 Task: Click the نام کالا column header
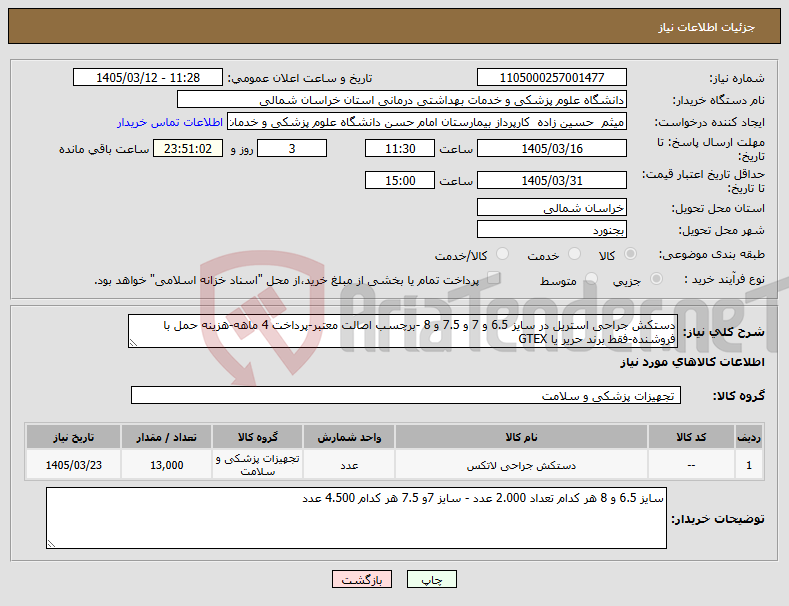[521, 437]
